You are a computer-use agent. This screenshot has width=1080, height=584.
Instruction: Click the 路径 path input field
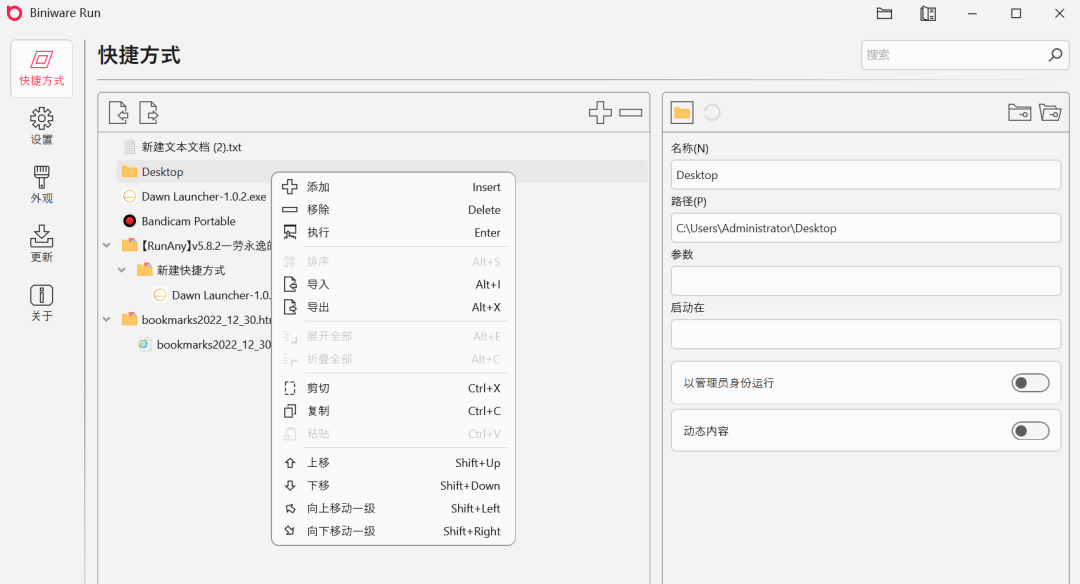point(865,228)
